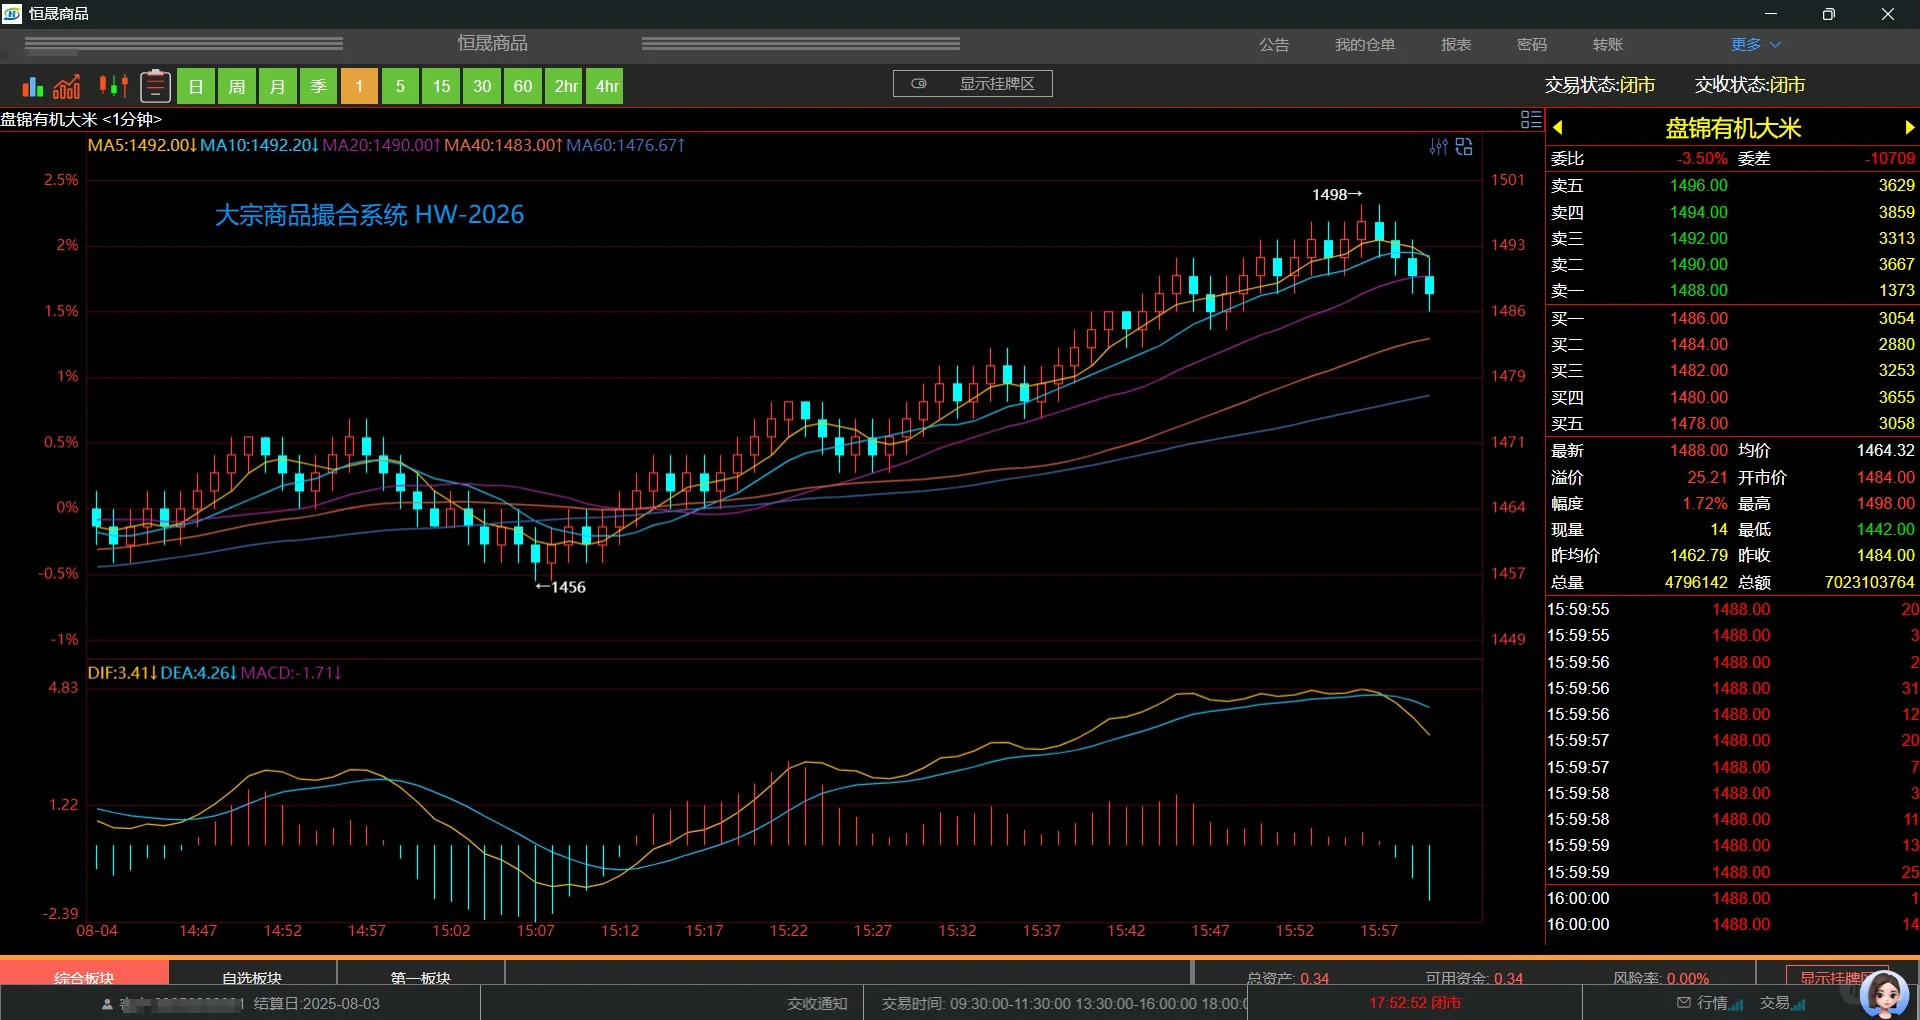Screen dimensions: 1920x1020
Task: Expand the 更多 dropdown menu
Action: pyautogui.click(x=1756, y=45)
